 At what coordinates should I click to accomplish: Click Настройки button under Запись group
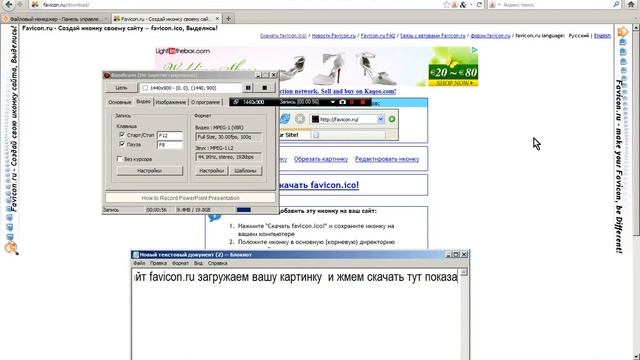[x=149, y=171]
